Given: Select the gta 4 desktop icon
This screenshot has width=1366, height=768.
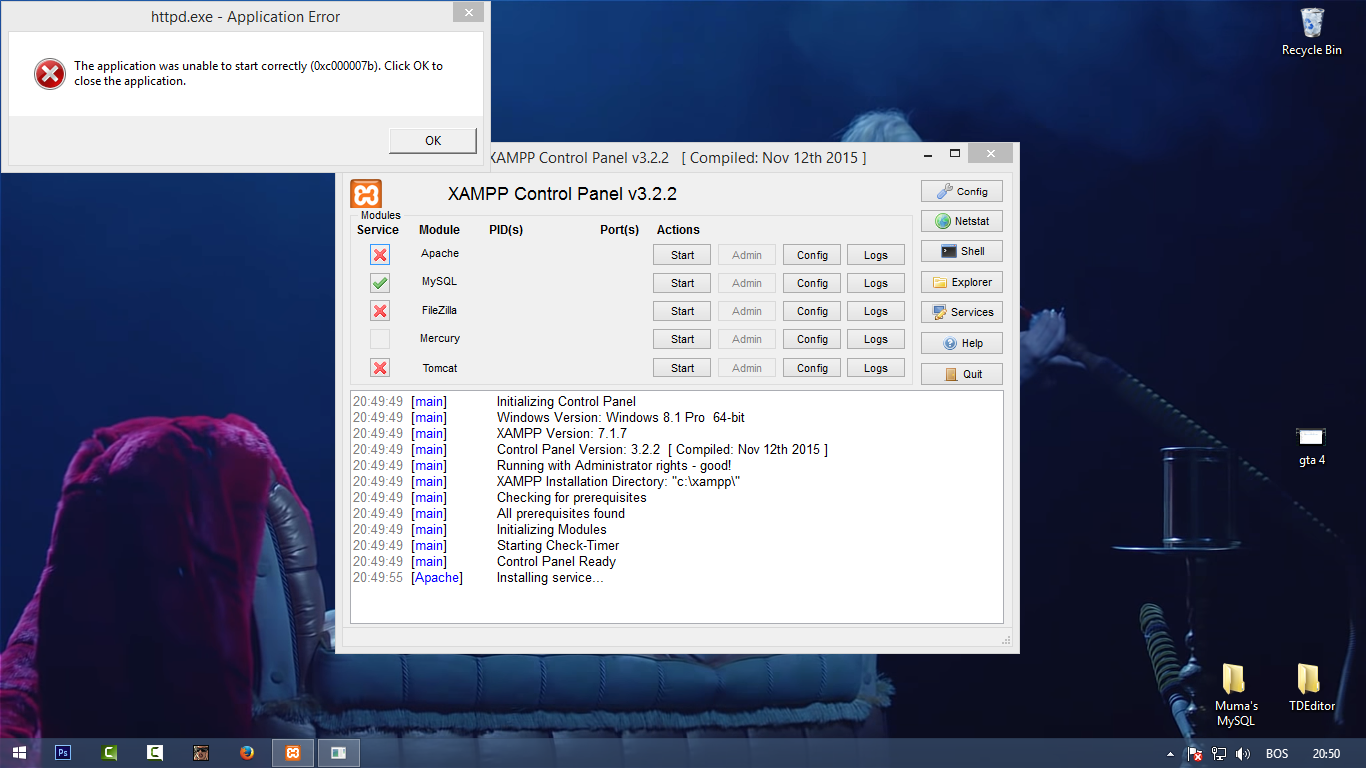Looking at the screenshot, I should click(x=1312, y=447).
